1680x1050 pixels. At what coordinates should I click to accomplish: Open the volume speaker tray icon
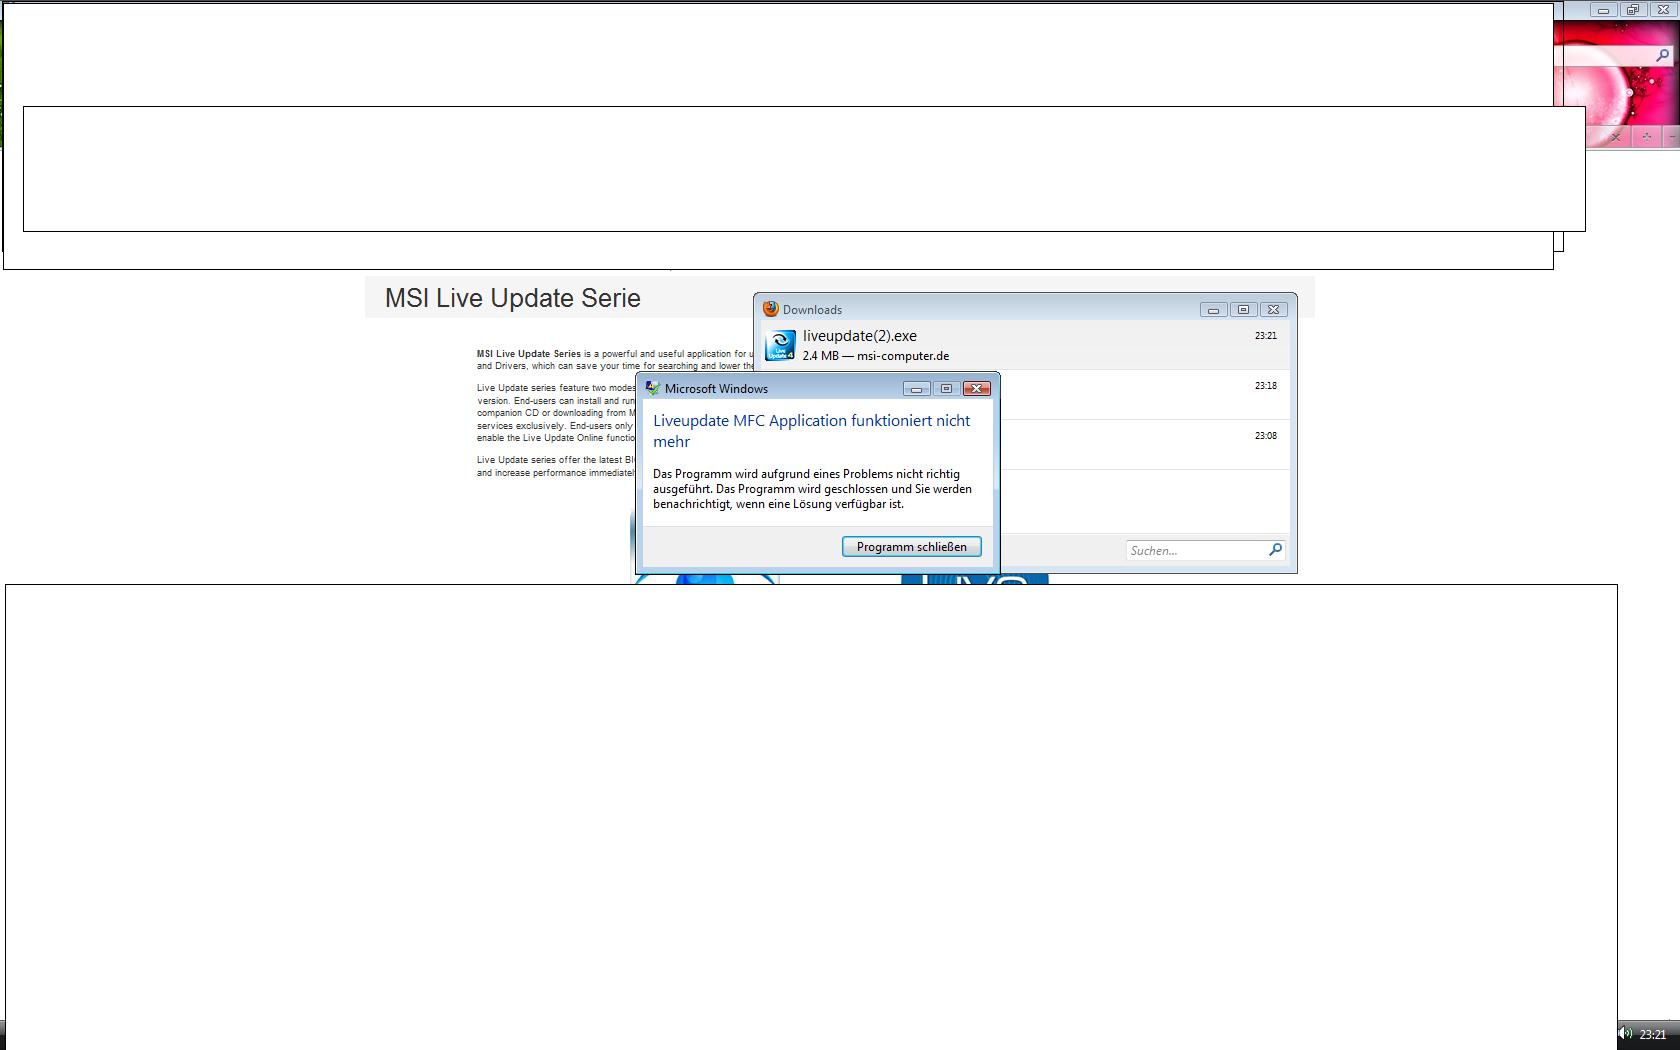(1625, 1034)
